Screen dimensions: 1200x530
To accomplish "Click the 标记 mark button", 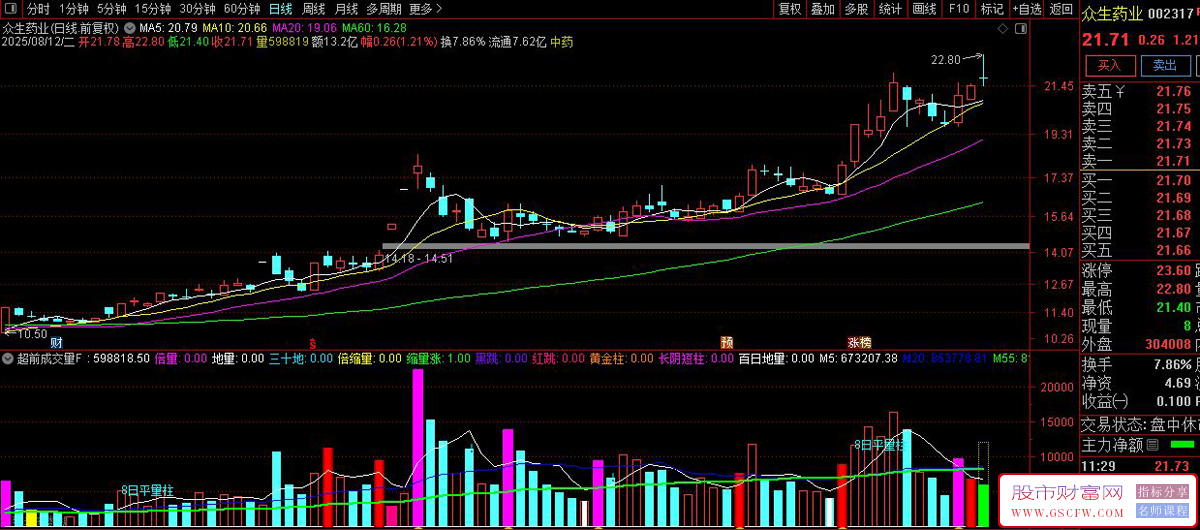I will click(992, 9).
